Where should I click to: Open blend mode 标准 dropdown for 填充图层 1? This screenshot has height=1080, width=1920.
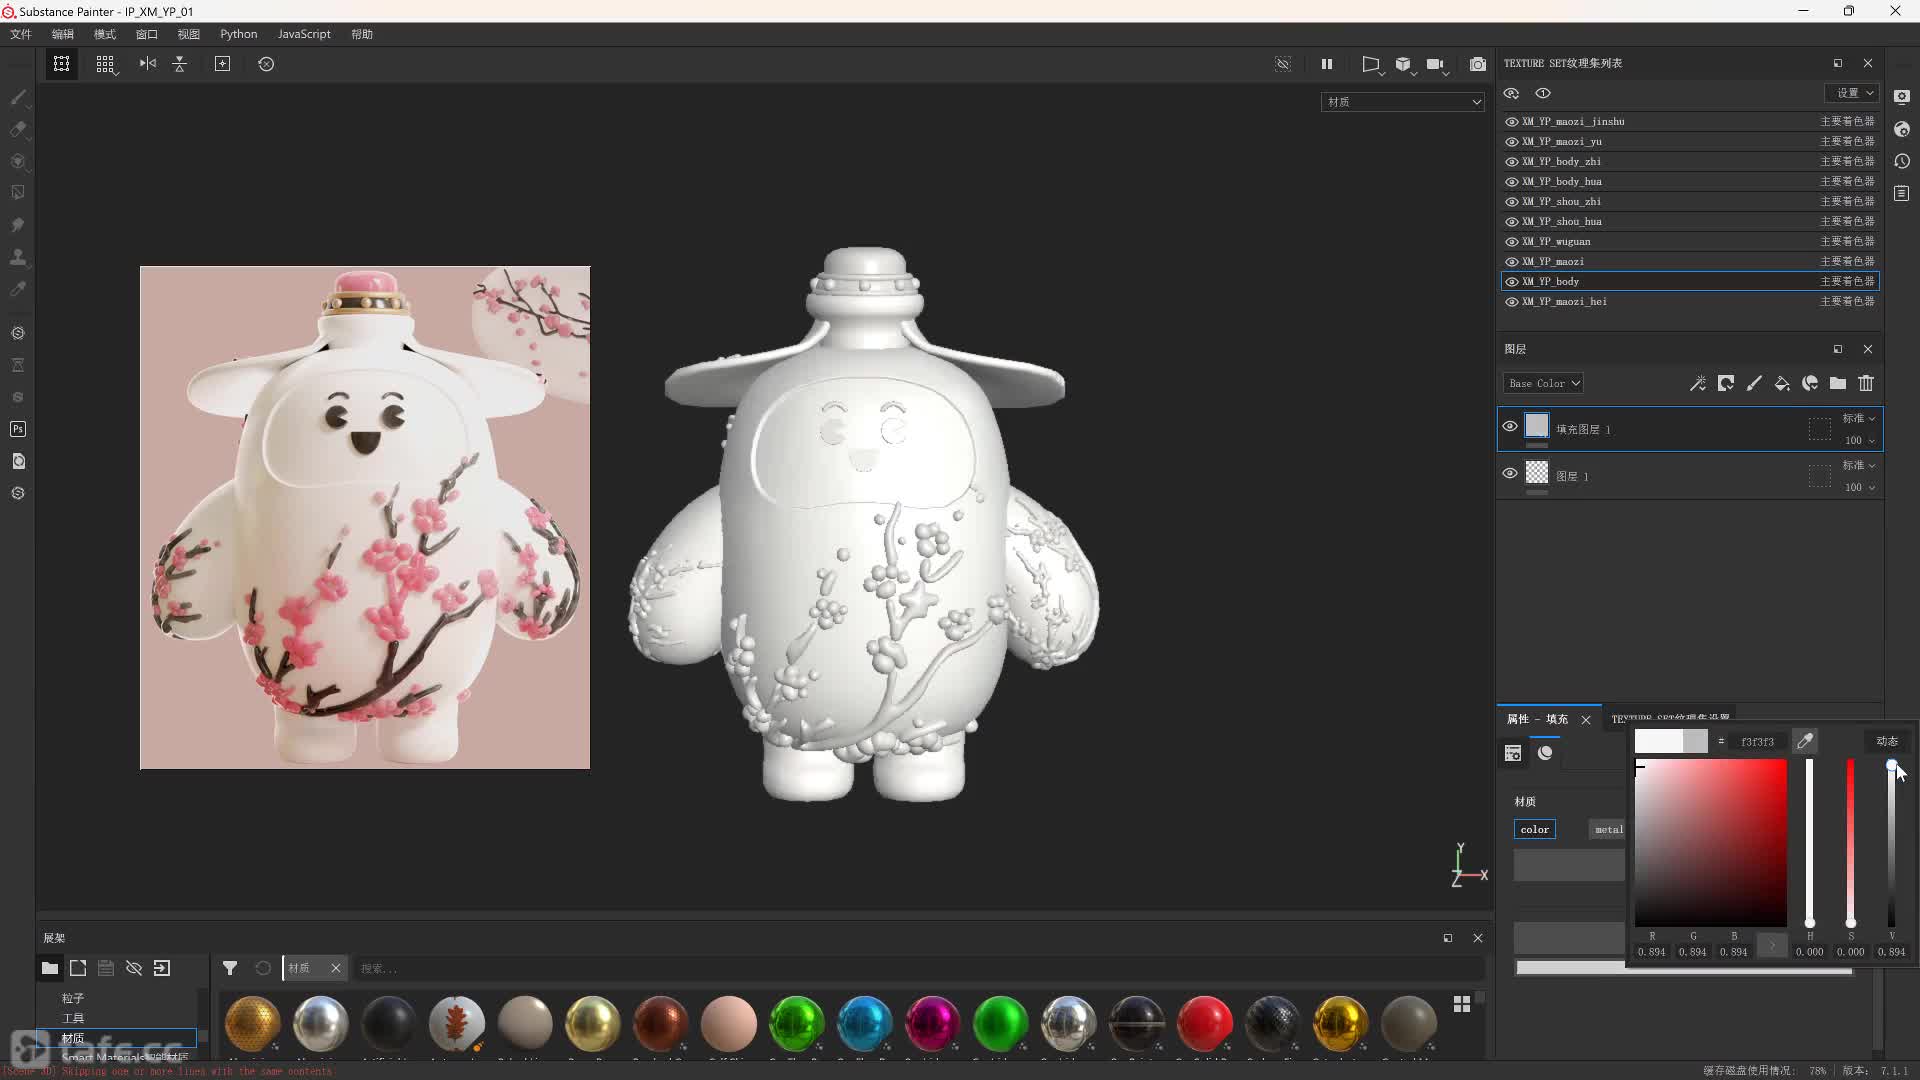coord(1859,418)
